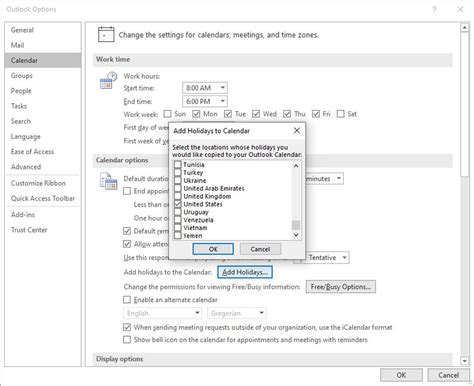The width and height of the screenshot is (474, 386).
Task: Open the Add-ins category
Action: point(43,215)
